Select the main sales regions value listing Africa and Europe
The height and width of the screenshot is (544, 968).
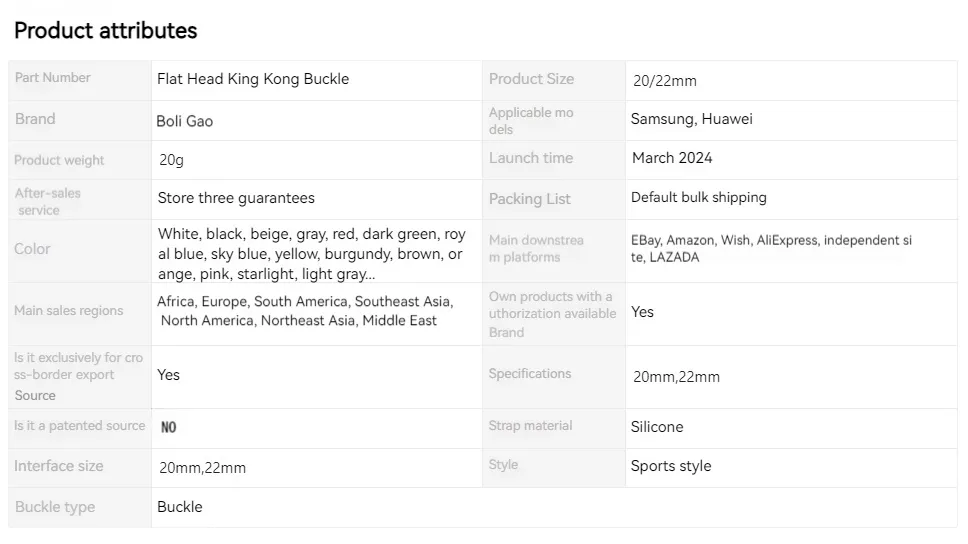[x=305, y=311]
